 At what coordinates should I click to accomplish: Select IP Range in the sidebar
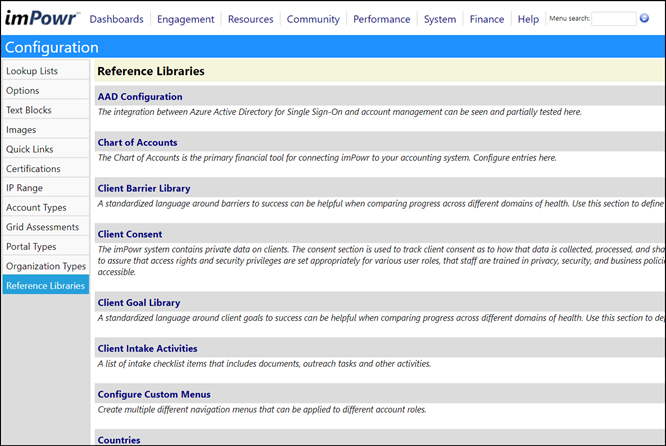tap(45, 188)
